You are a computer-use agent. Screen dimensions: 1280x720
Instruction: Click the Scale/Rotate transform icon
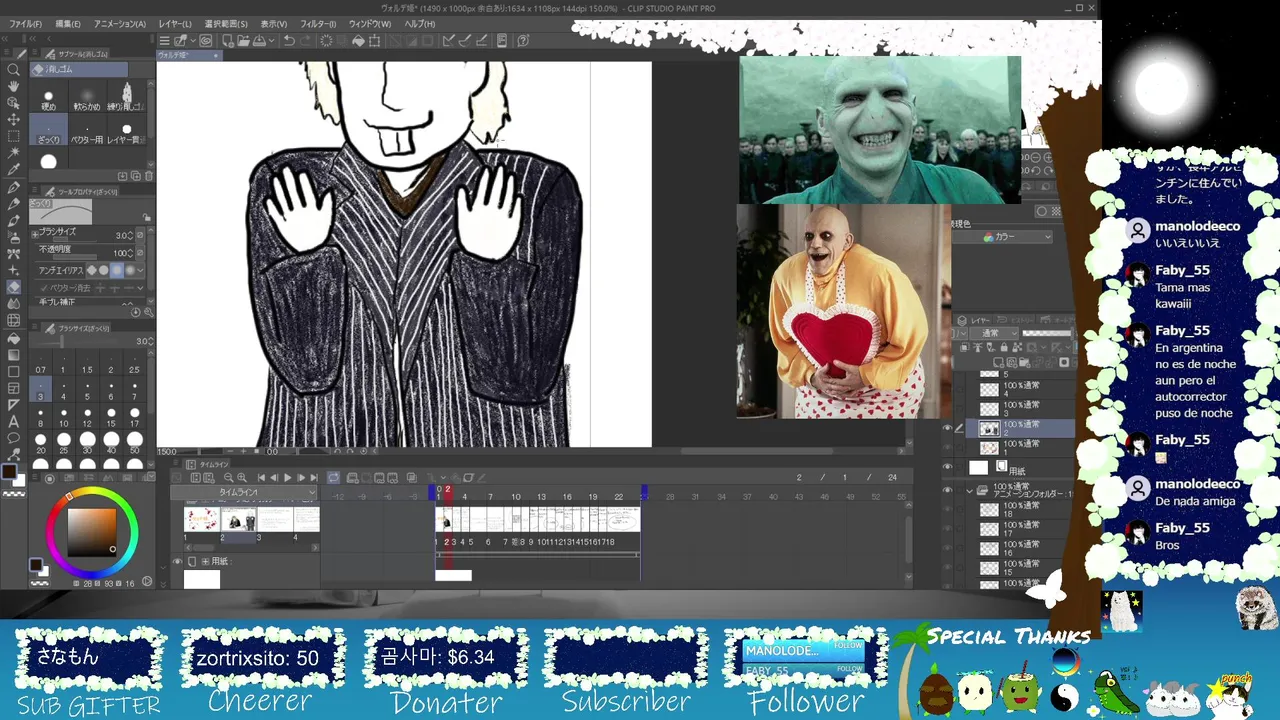(x=374, y=41)
